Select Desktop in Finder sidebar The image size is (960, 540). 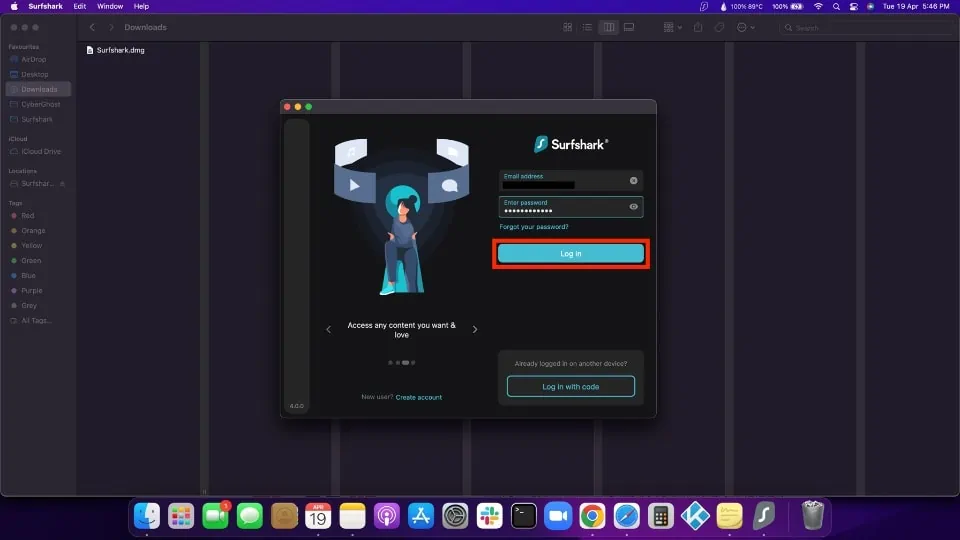[38, 74]
